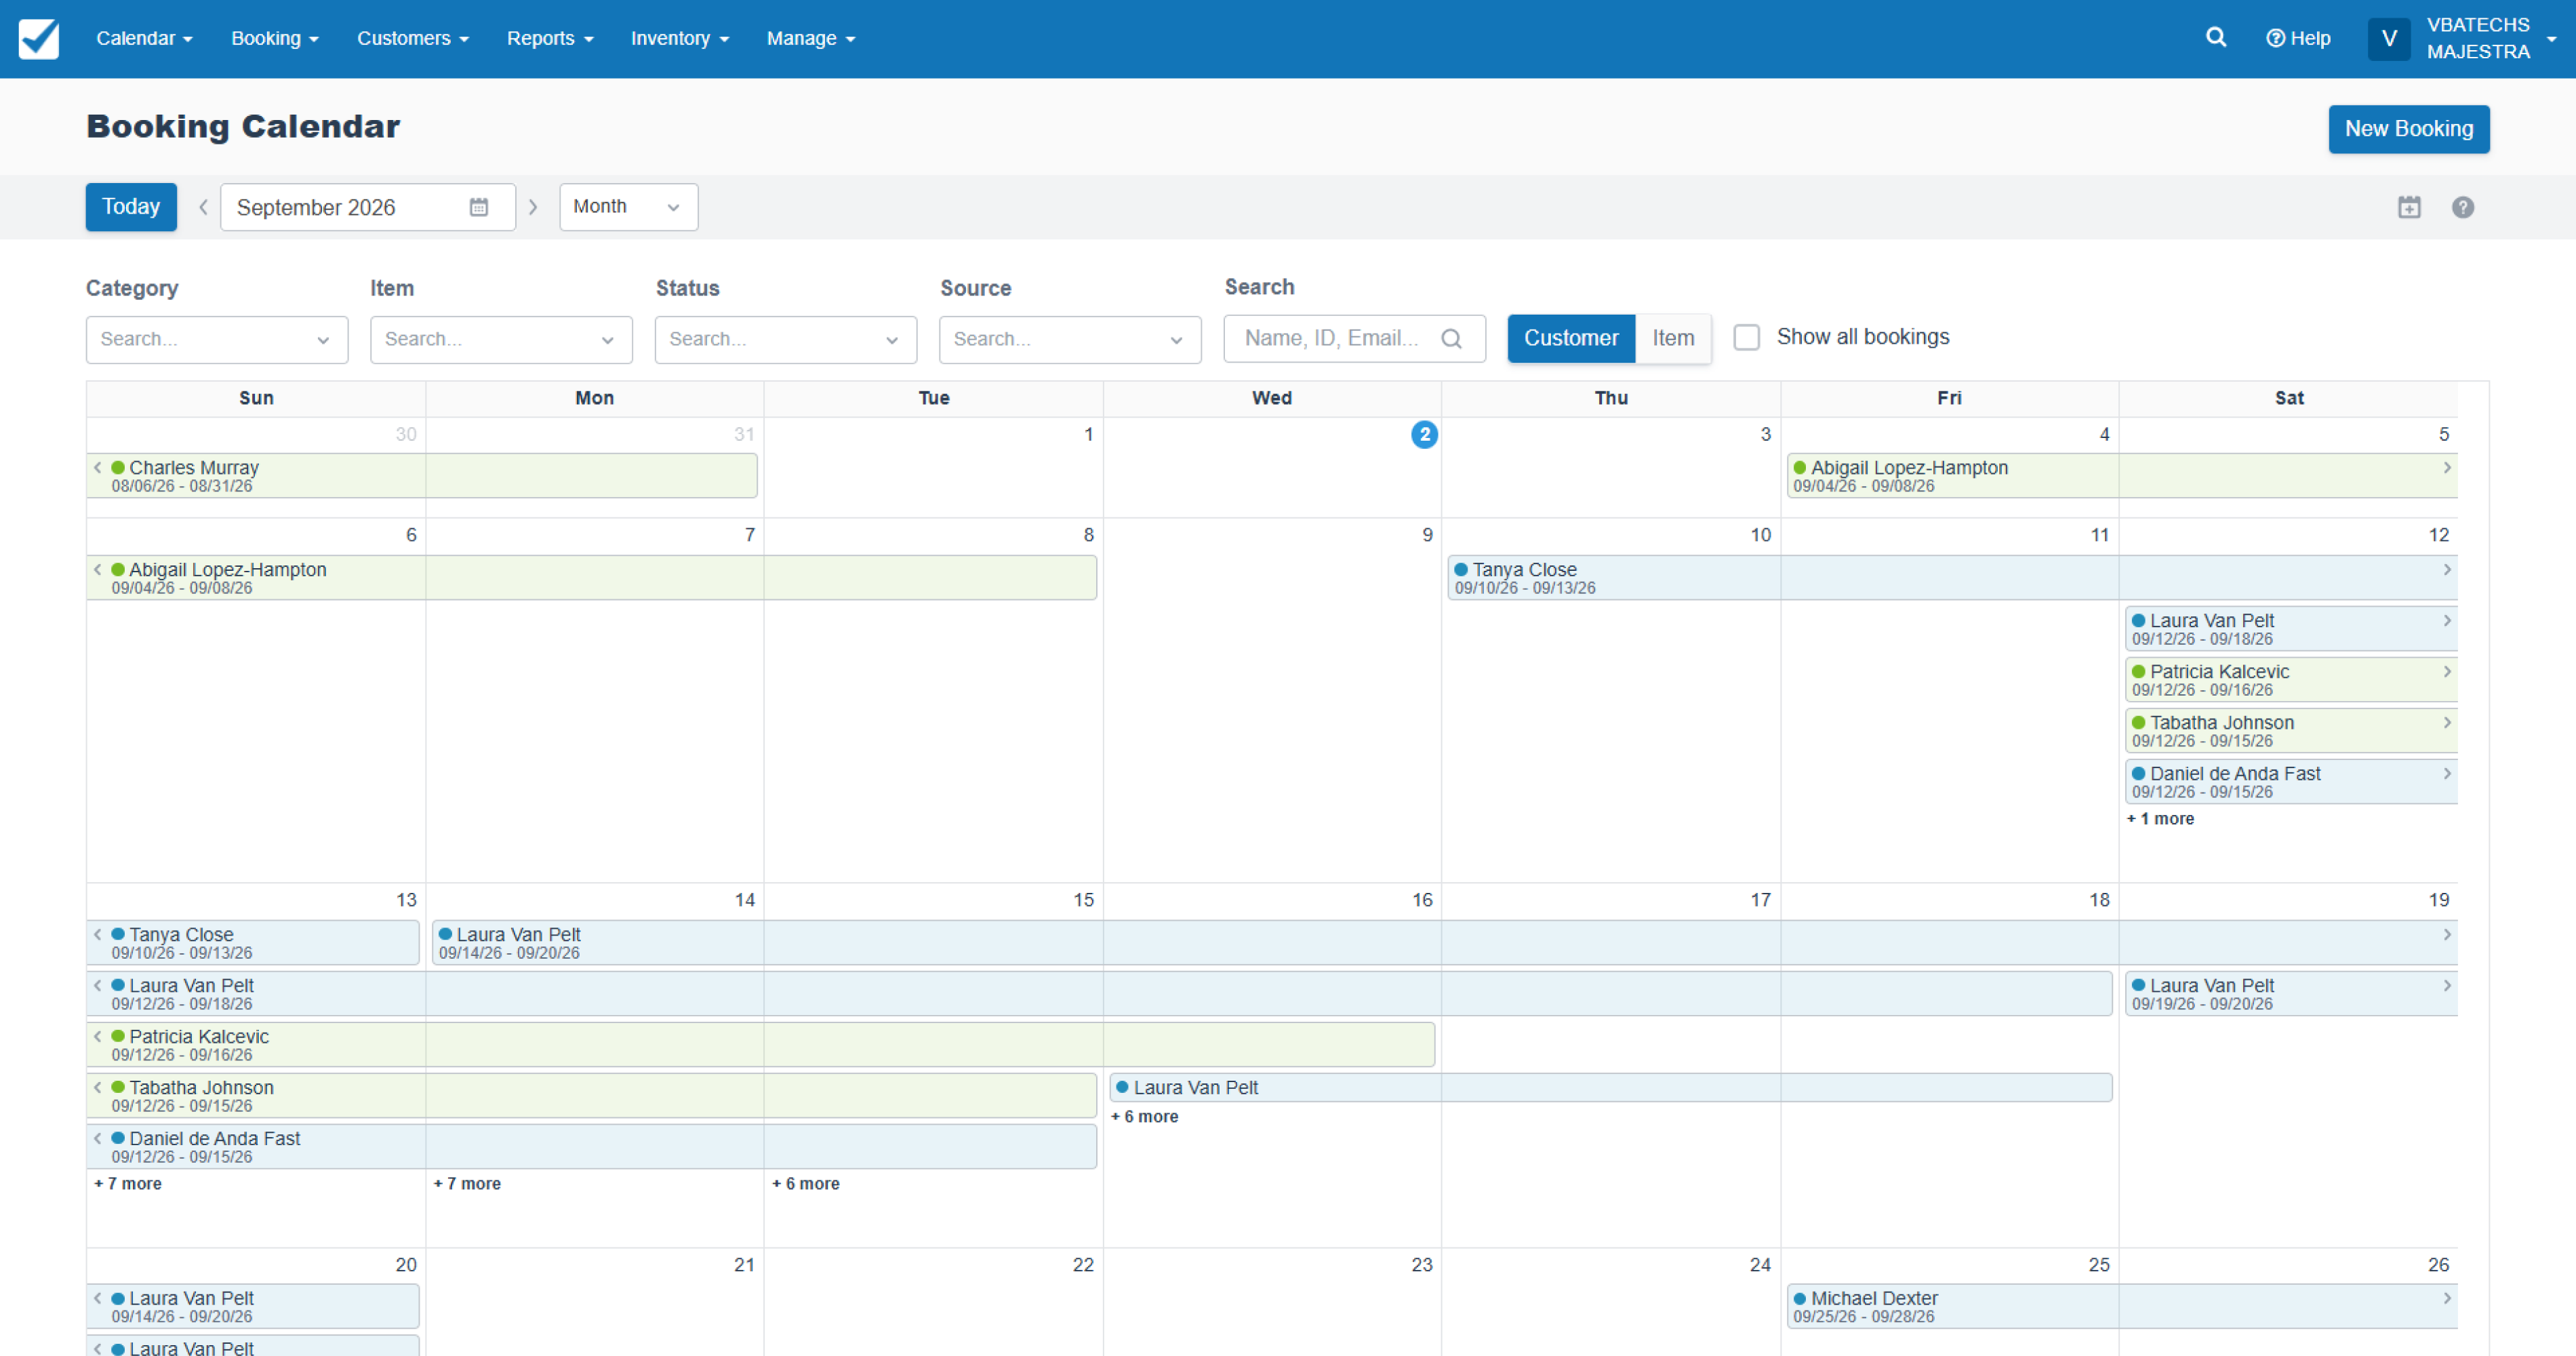The height and width of the screenshot is (1356, 2576).
Task: Click left arrow on Tabatha Johnson week row
Action: [x=98, y=1087]
